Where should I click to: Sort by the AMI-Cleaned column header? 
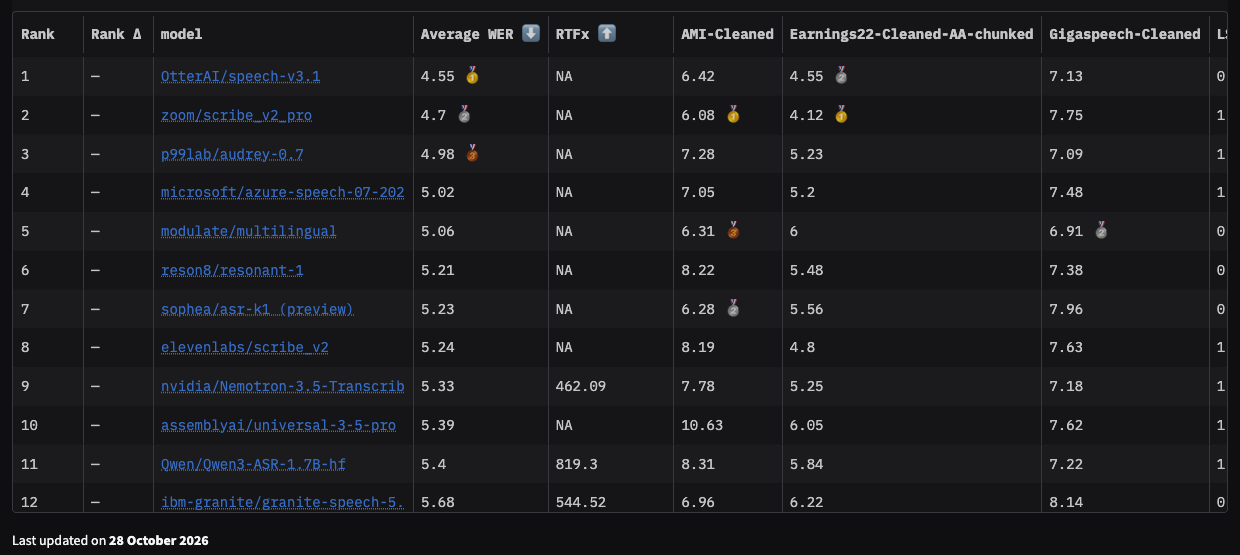(x=728, y=34)
